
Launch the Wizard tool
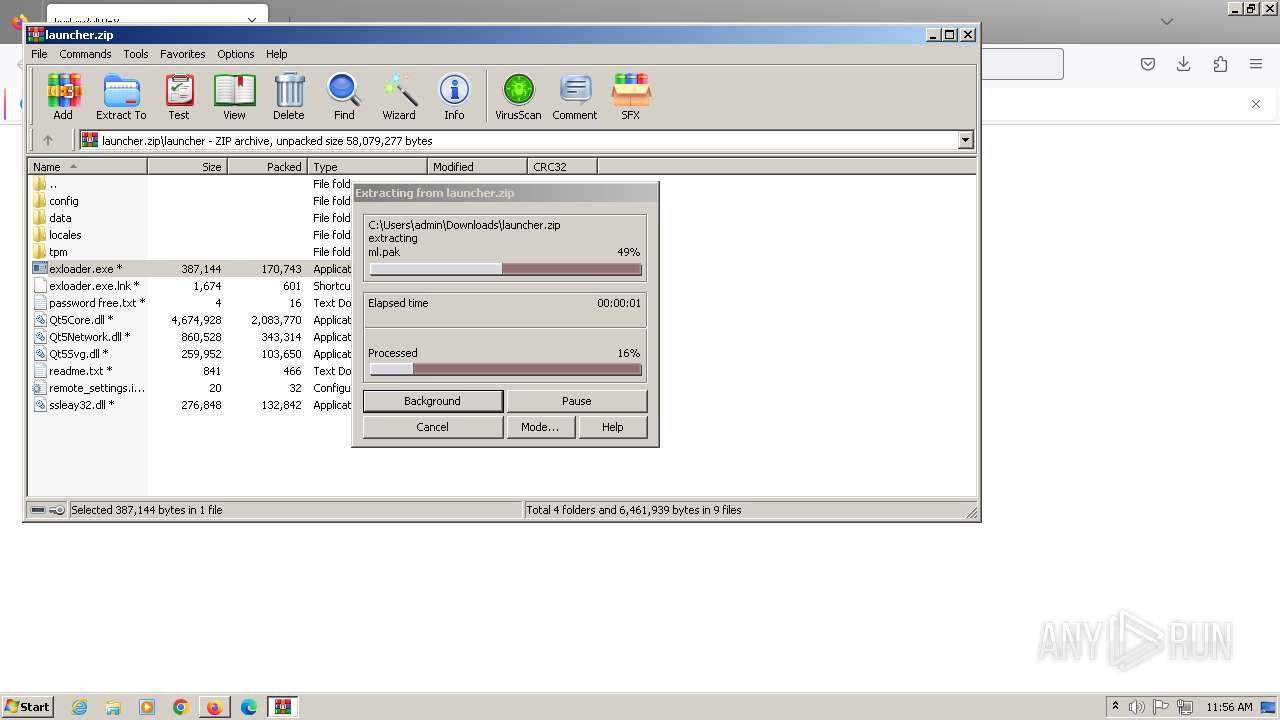(x=399, y=97)
